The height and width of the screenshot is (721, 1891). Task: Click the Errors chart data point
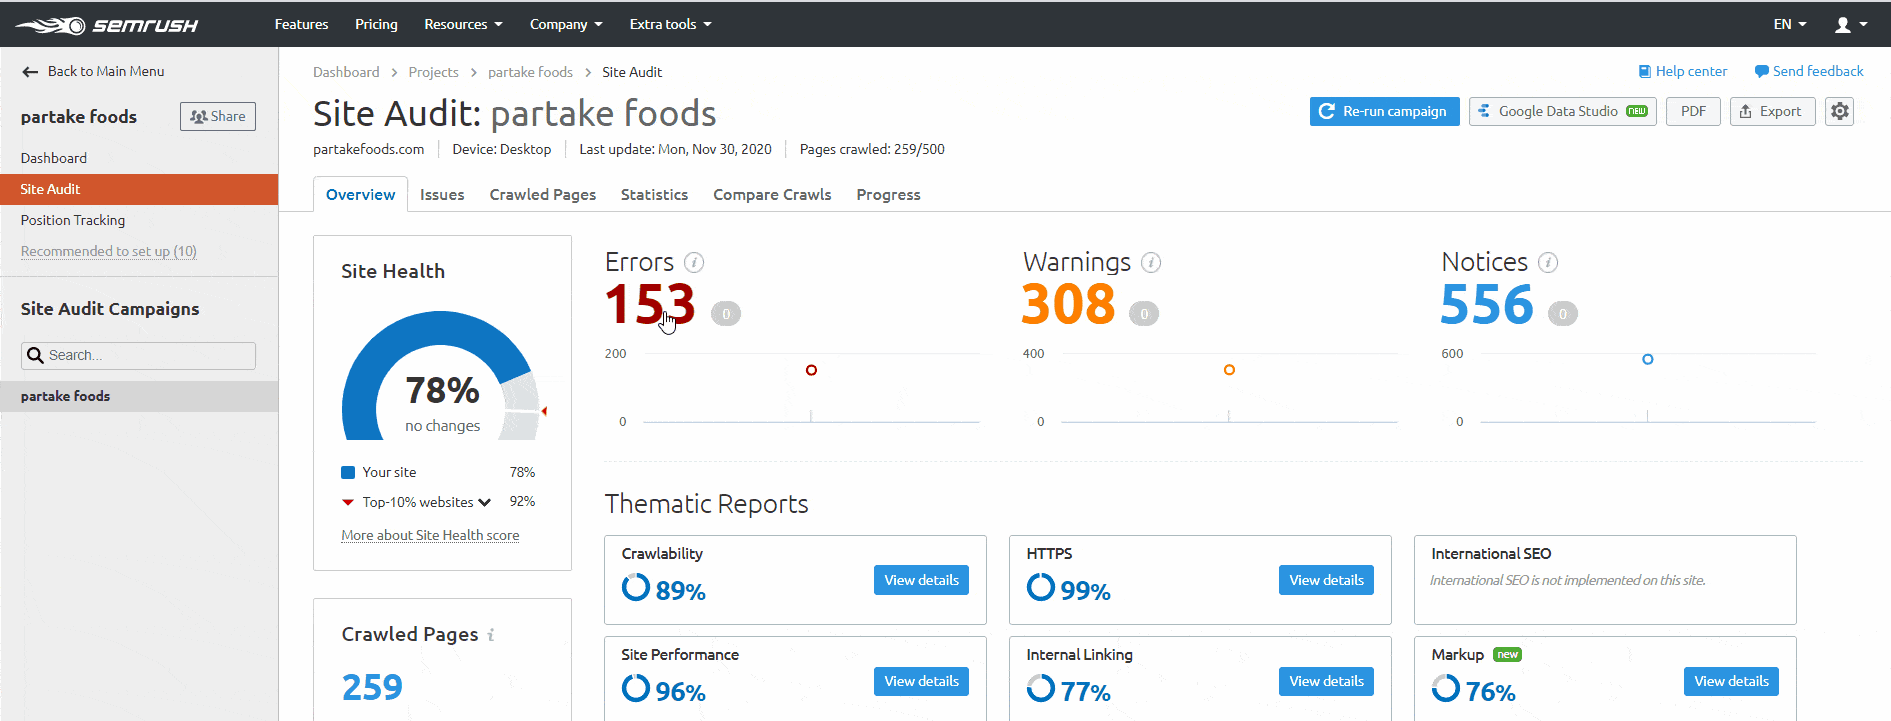(x=811, y=370)
